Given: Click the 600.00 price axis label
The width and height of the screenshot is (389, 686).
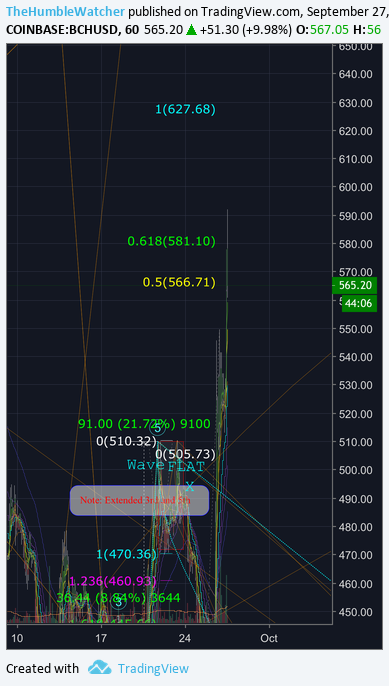Looking at the screenshot, I should (x=356, y=187).
